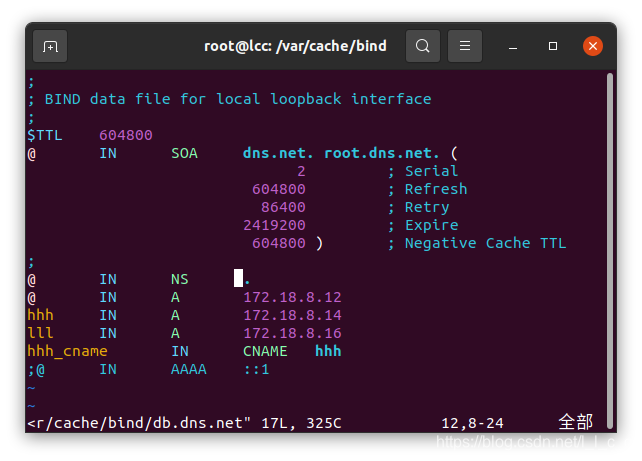Click the Retry value 86400
The height and width of the screenshot is (461, 642).
coord(283,207)
